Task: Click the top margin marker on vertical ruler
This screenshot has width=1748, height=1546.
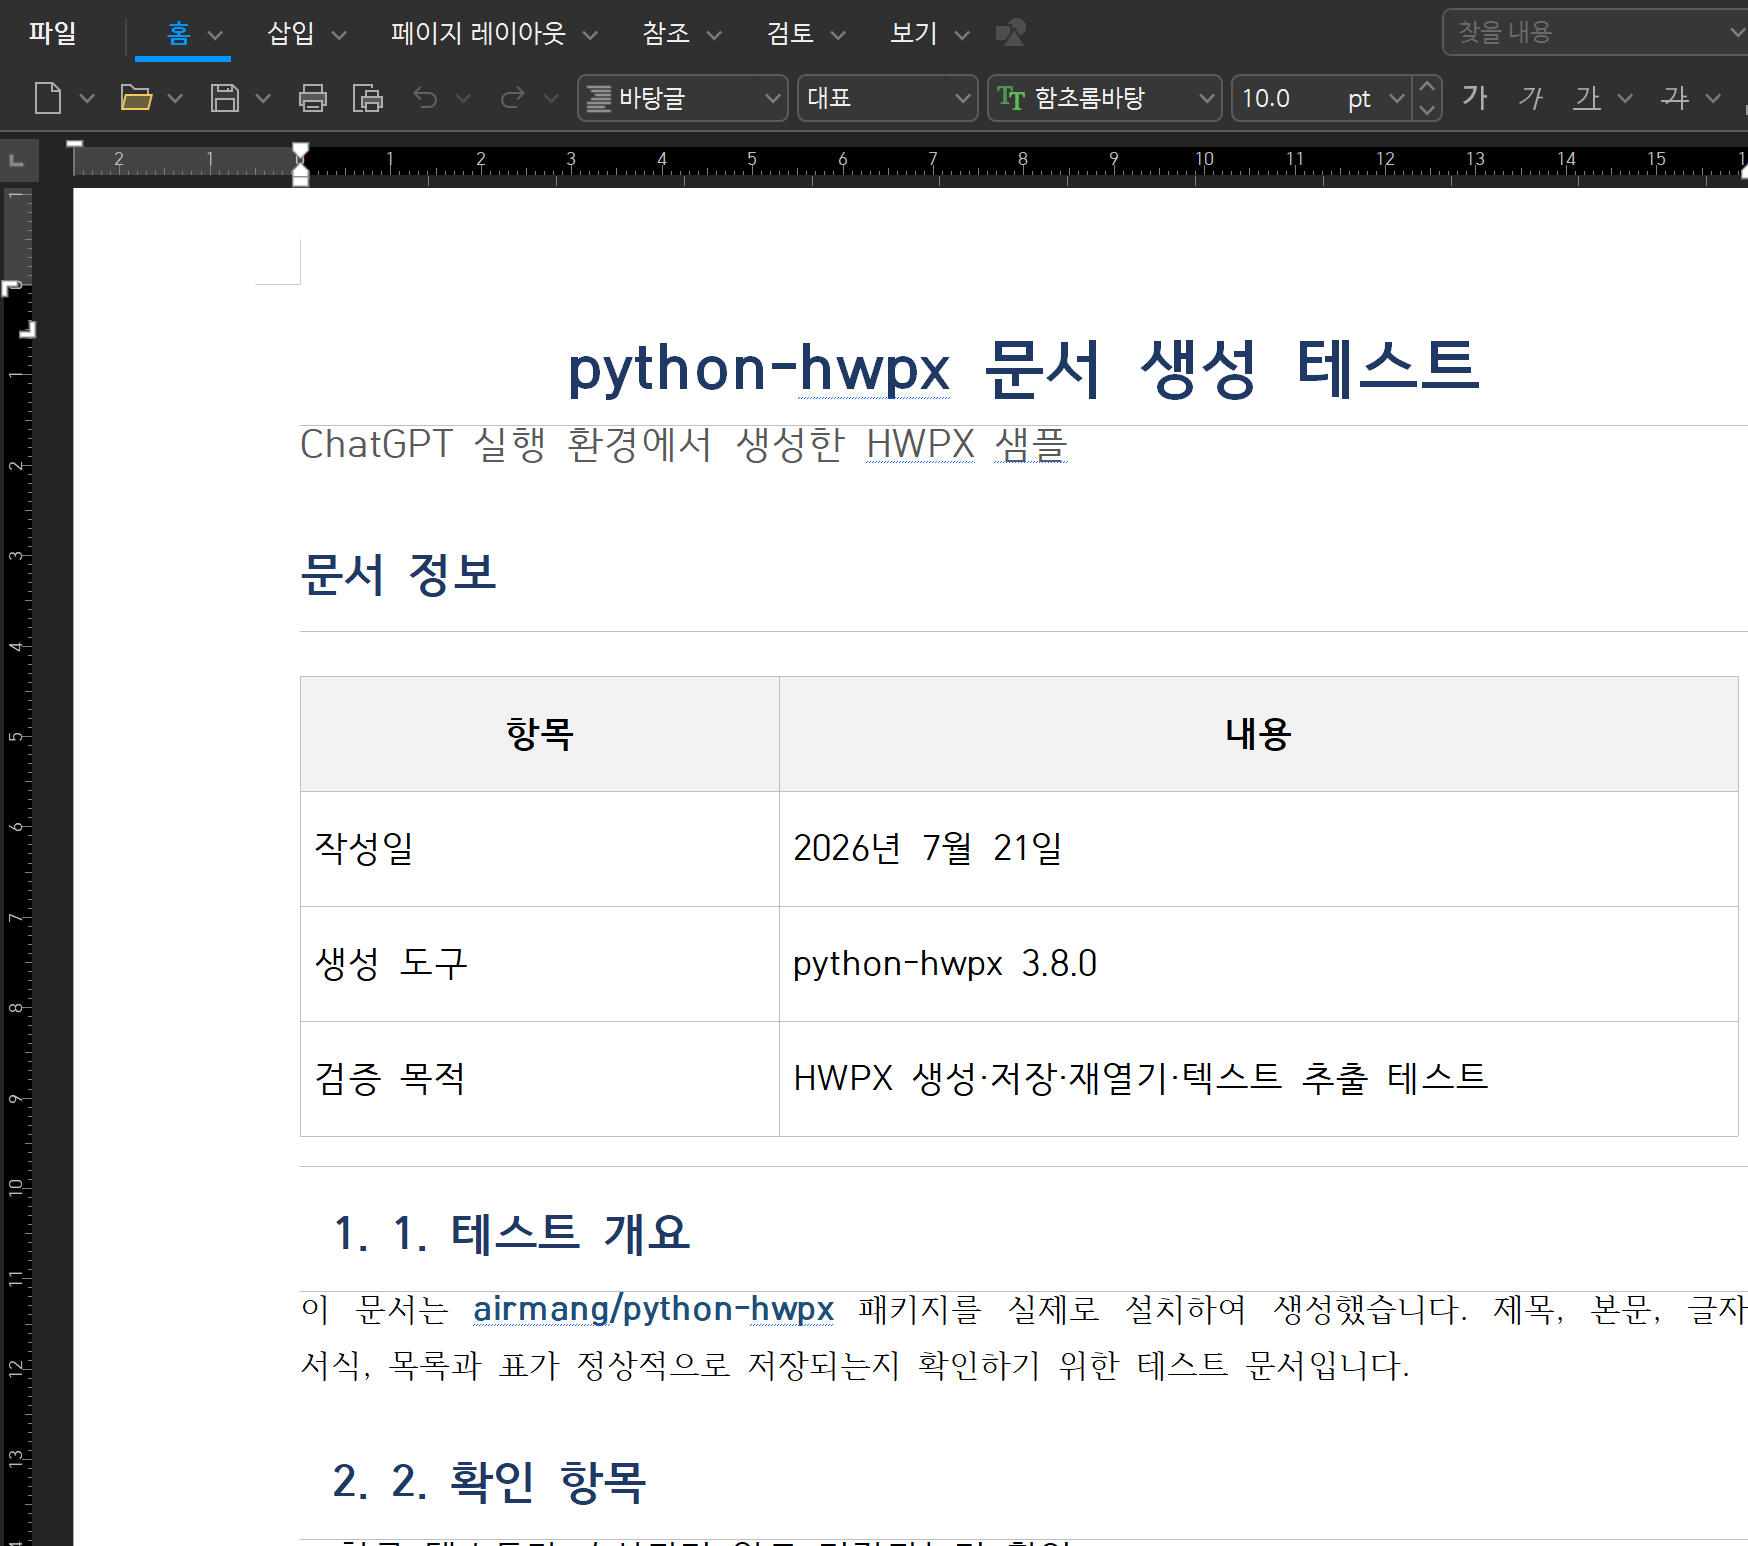Action: (x=12, y=287)
